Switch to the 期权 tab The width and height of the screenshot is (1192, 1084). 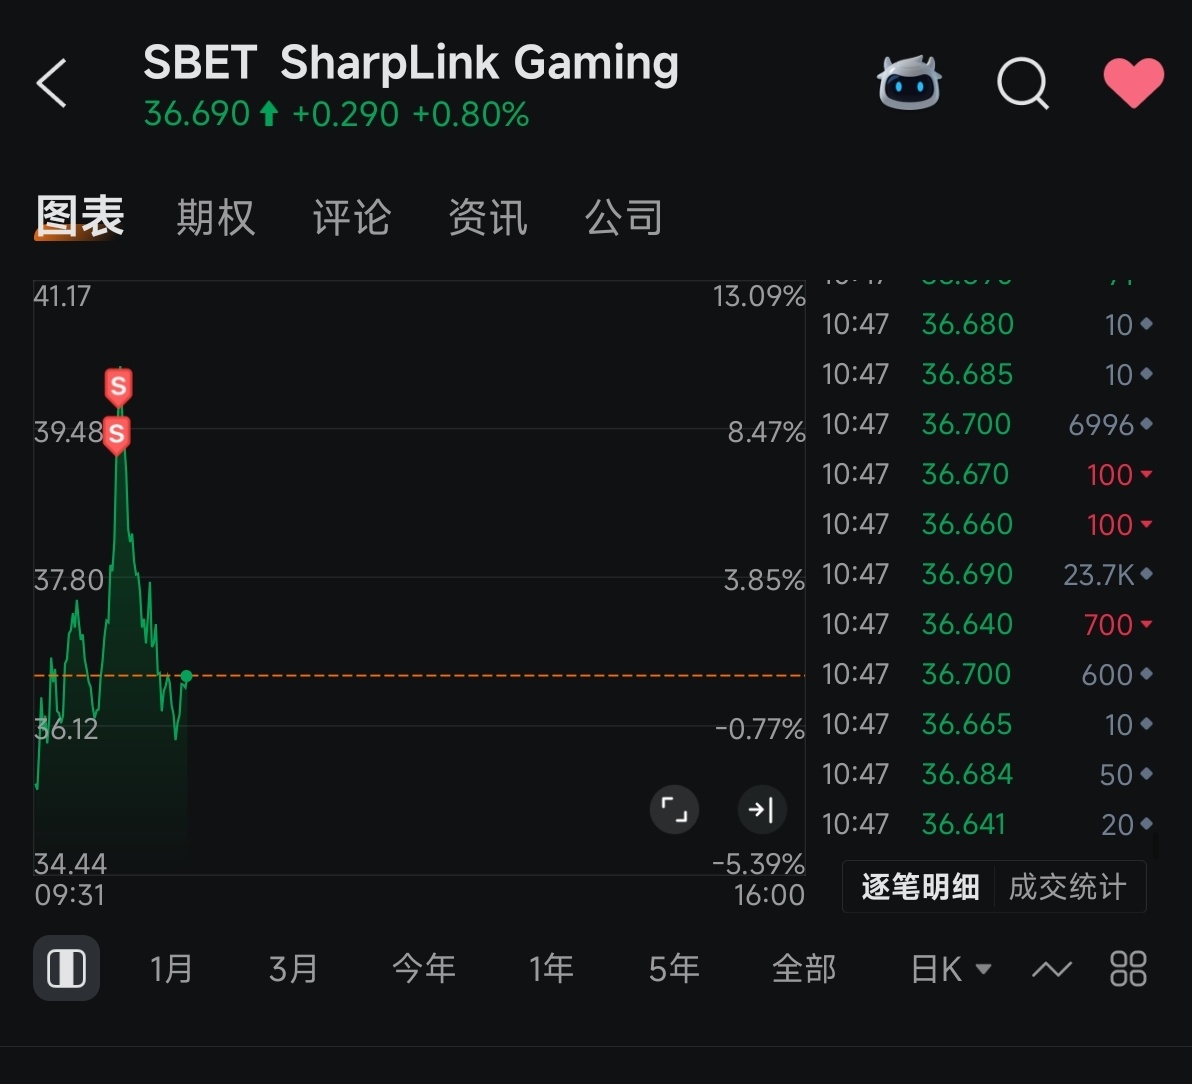pos(216,217)
